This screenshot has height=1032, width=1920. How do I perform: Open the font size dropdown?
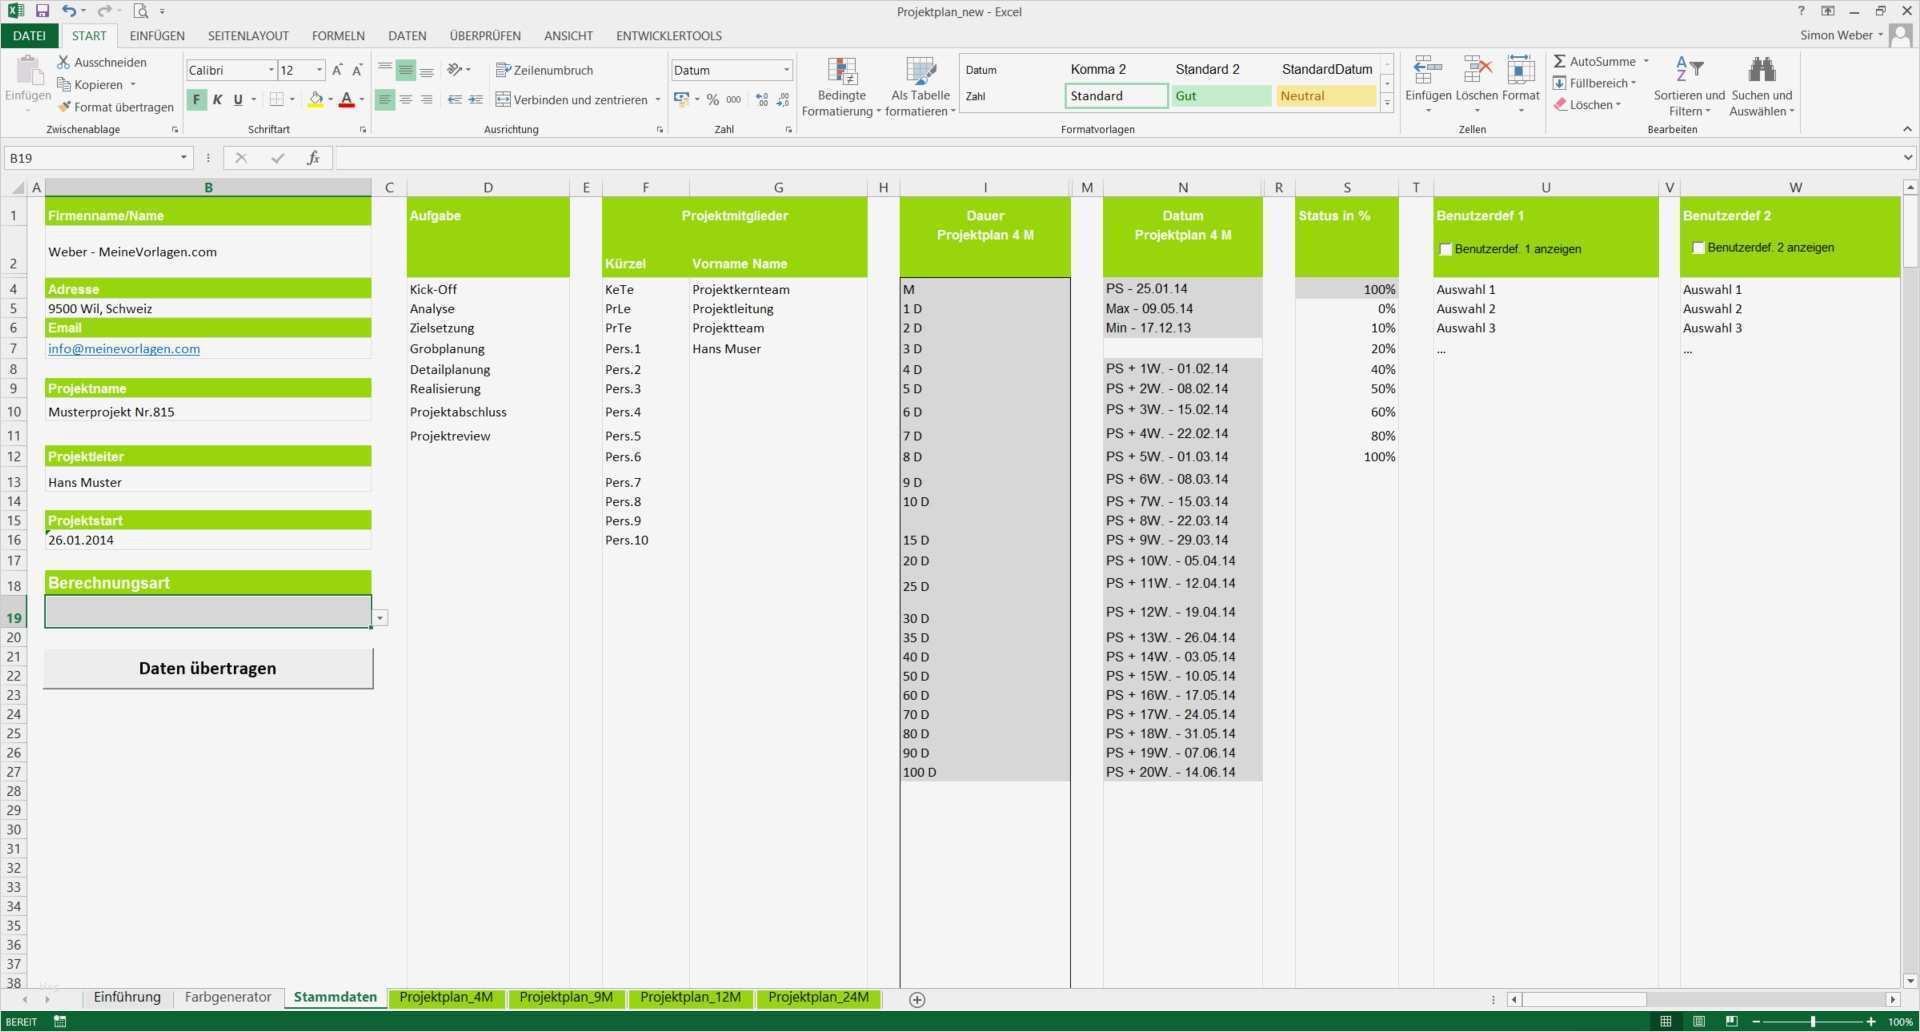pyautogui.click(x=318, y=70)
